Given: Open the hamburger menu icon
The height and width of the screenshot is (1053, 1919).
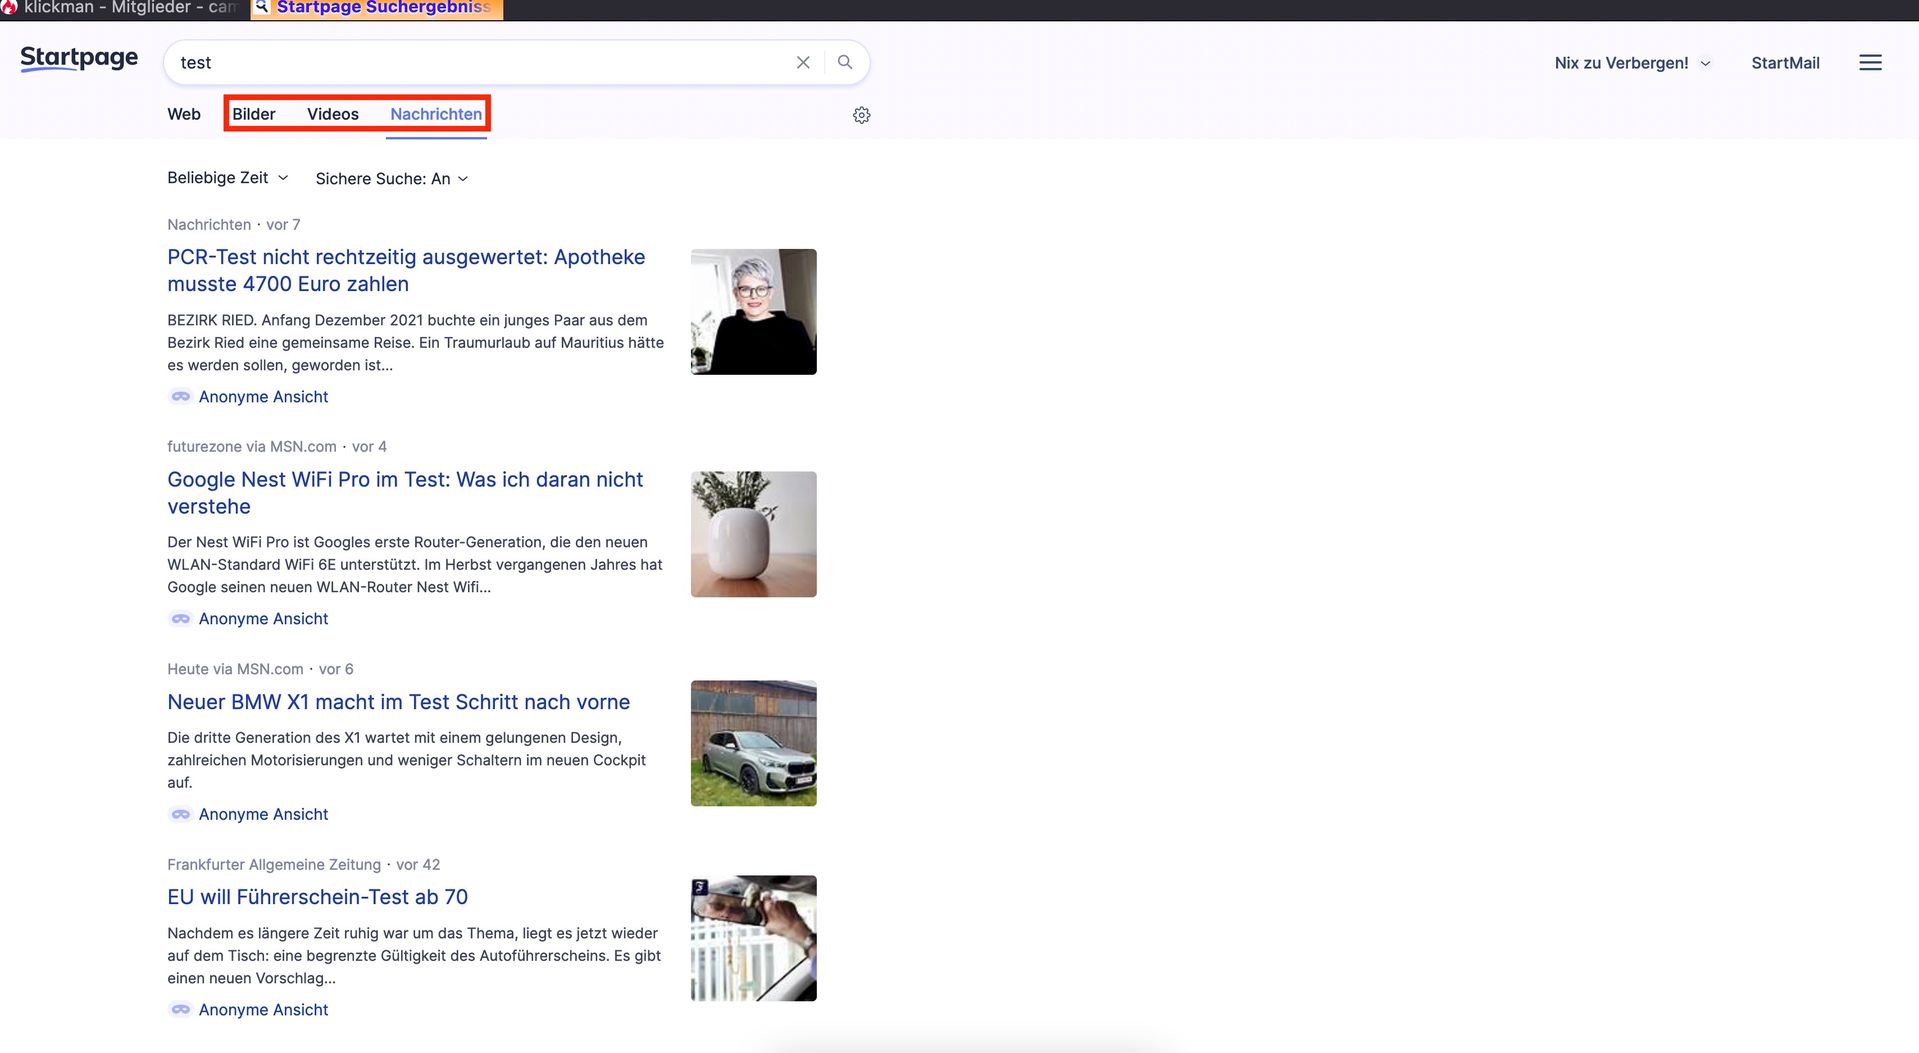Looking at the screenshot, I should (x=1870, y=63).
